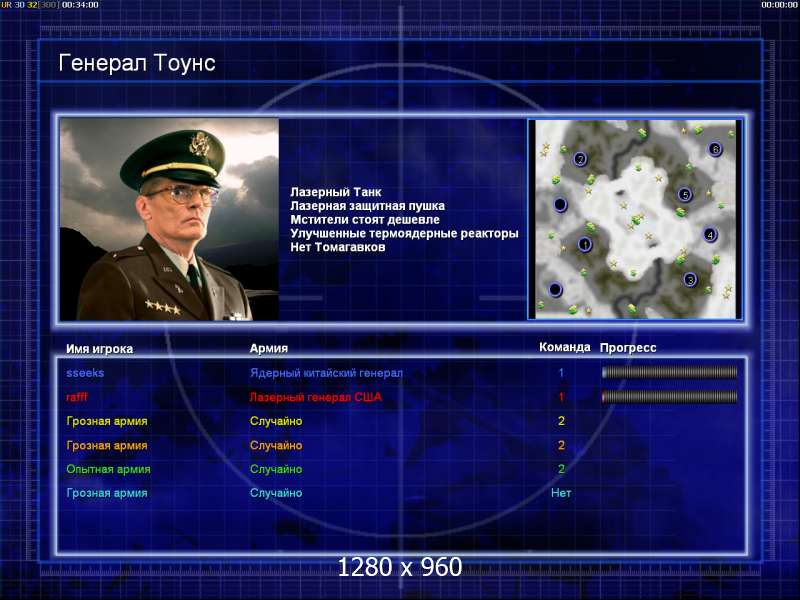This screenshot has height=600, width=800.
Task: Click green 'Случайно' army value
Action: point(276,469)
